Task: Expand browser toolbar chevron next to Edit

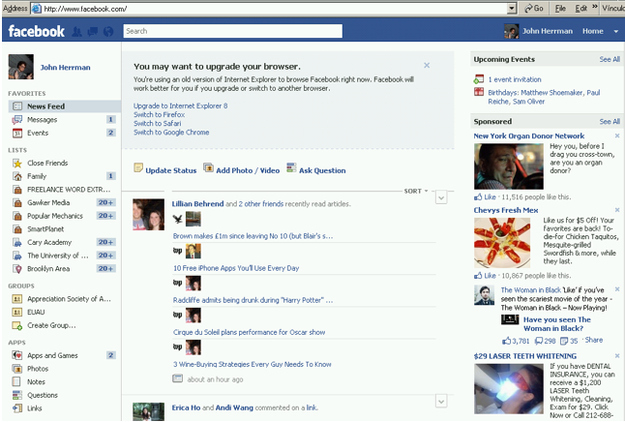Action: point(595,8)
